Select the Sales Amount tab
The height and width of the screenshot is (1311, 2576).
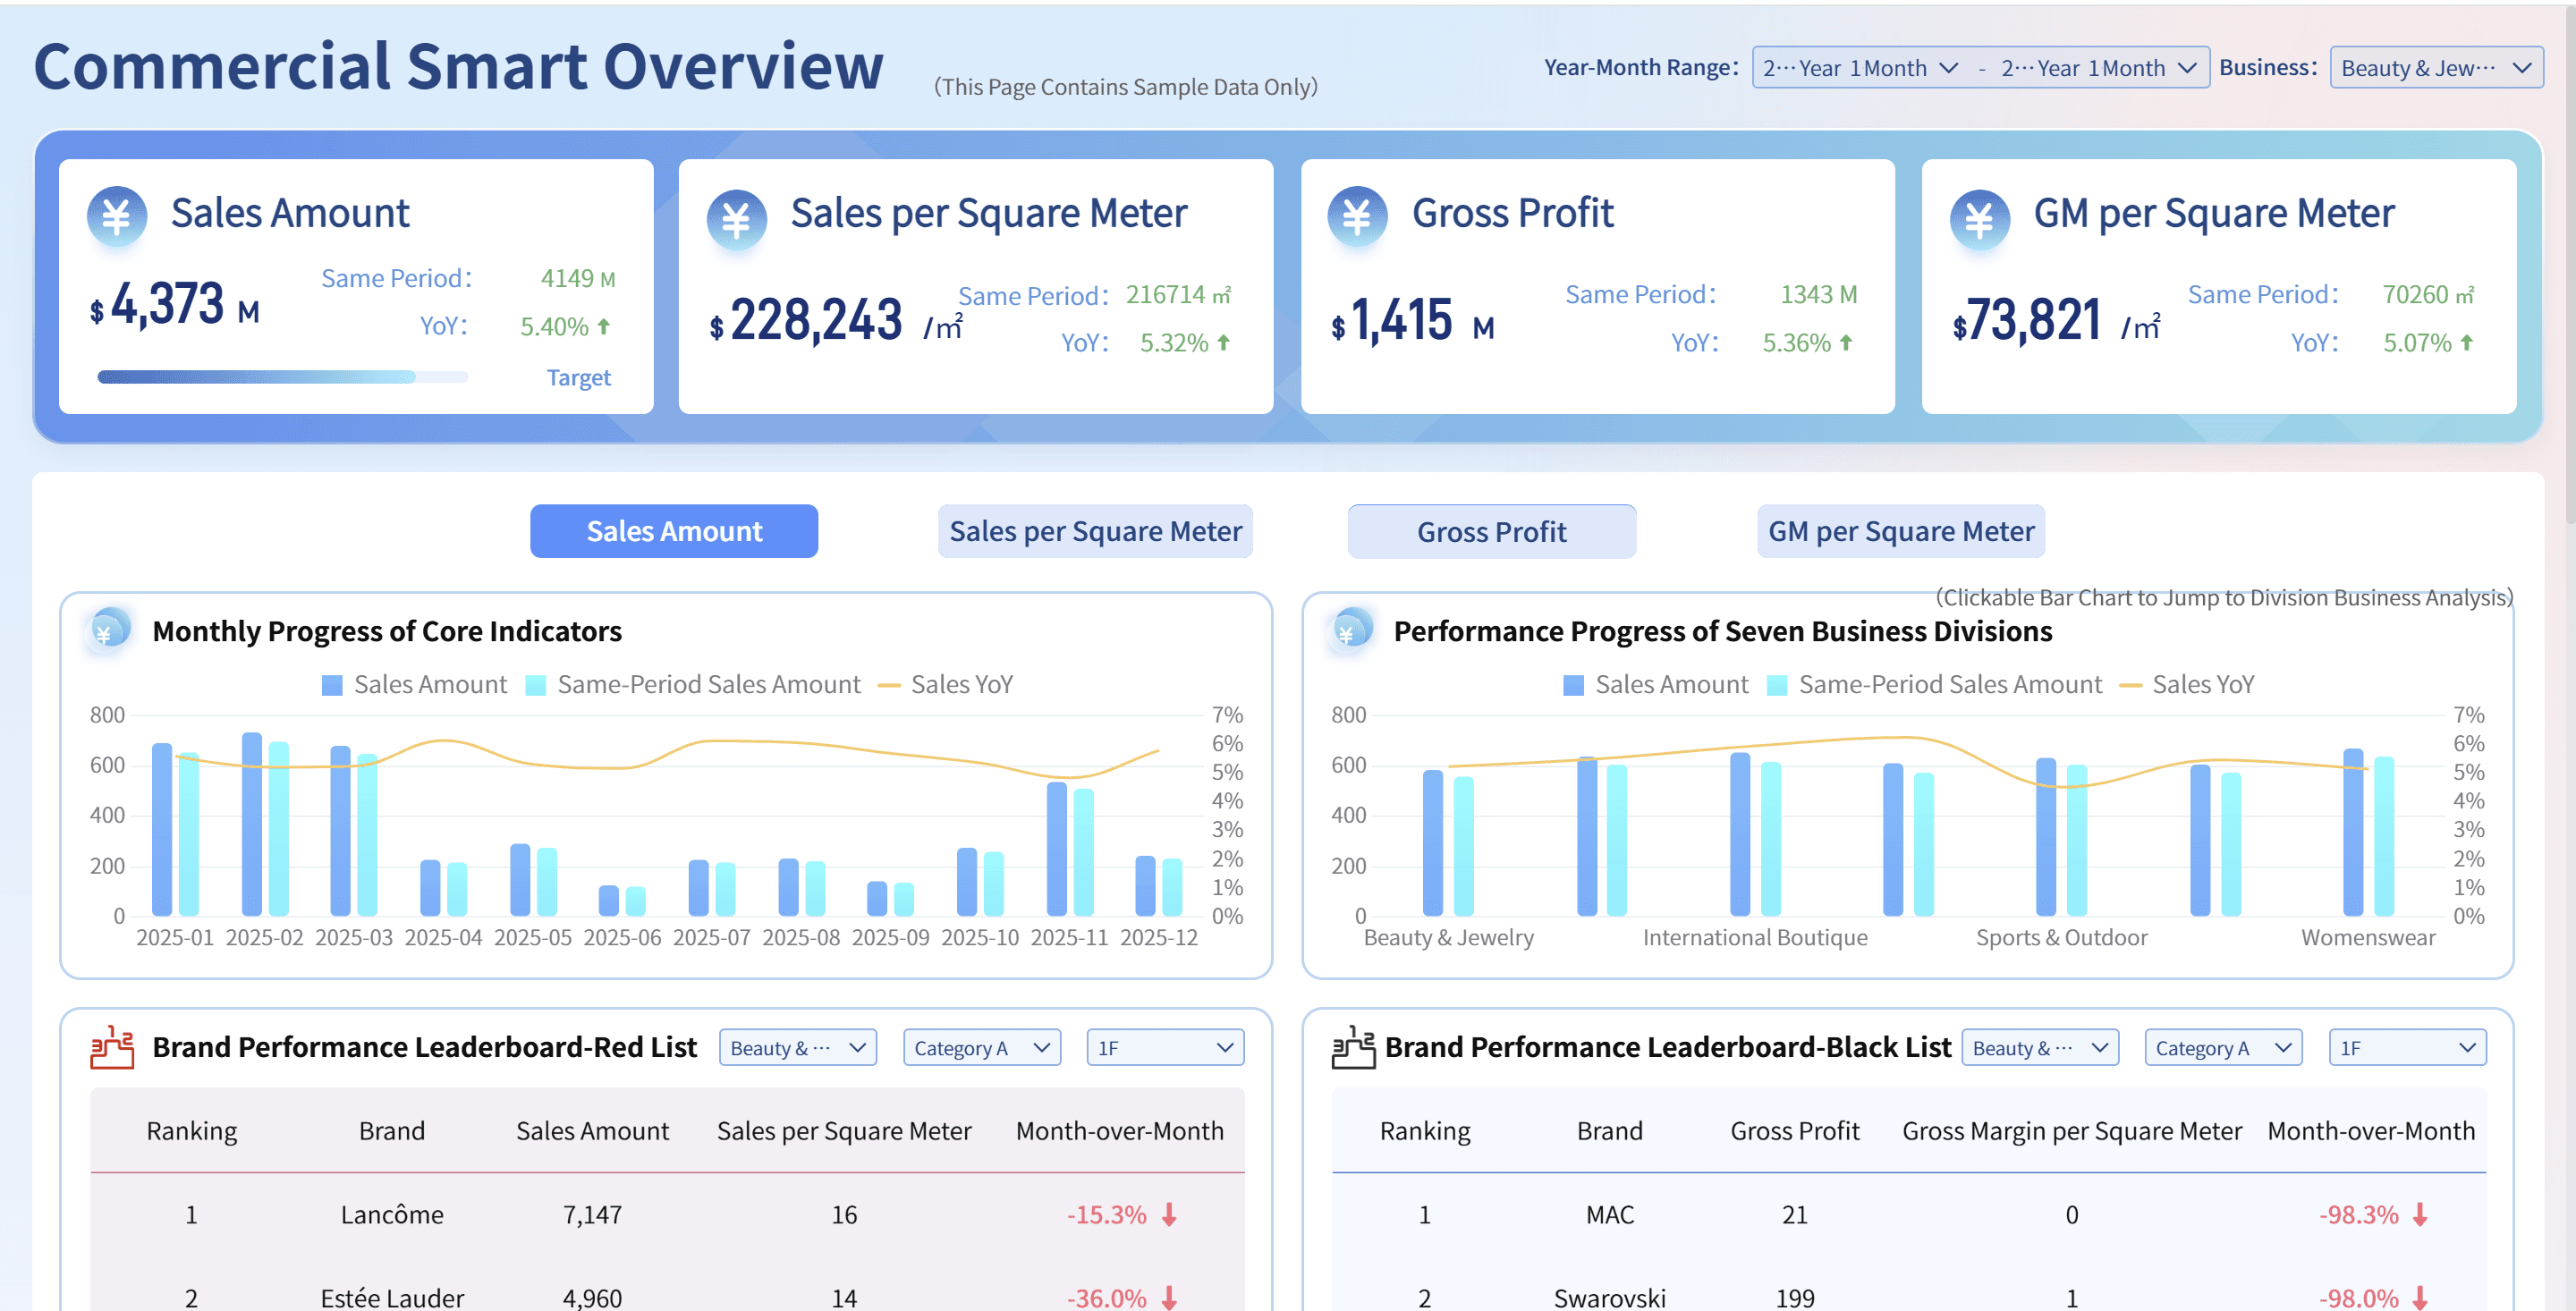click(x=674, y=531)
